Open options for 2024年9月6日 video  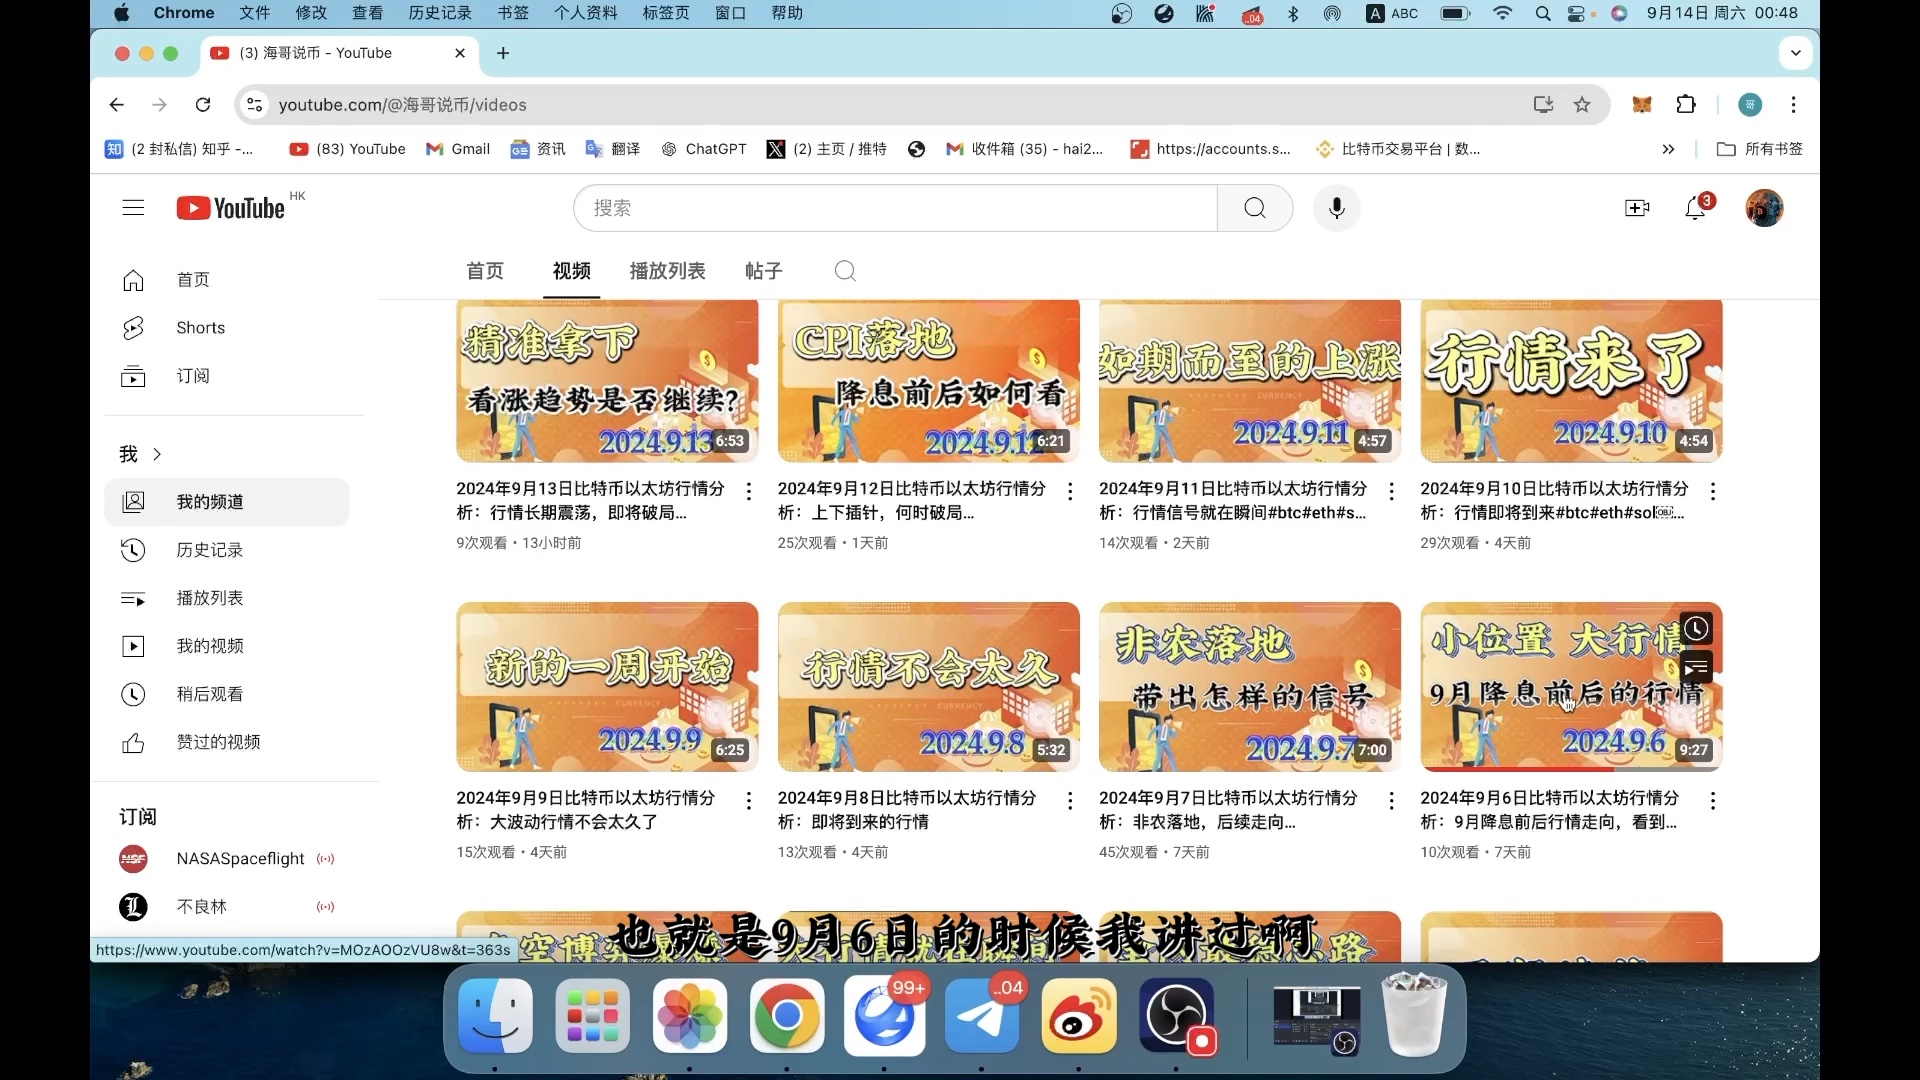point(1713,801)
